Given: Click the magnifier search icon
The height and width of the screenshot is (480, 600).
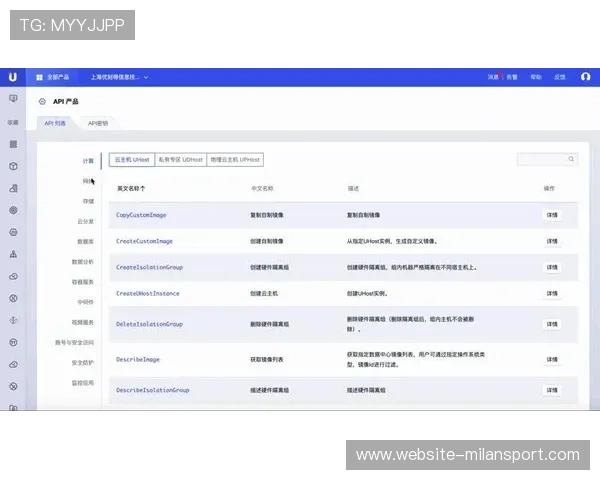Looking at the screenshot, I should [571, 159].
